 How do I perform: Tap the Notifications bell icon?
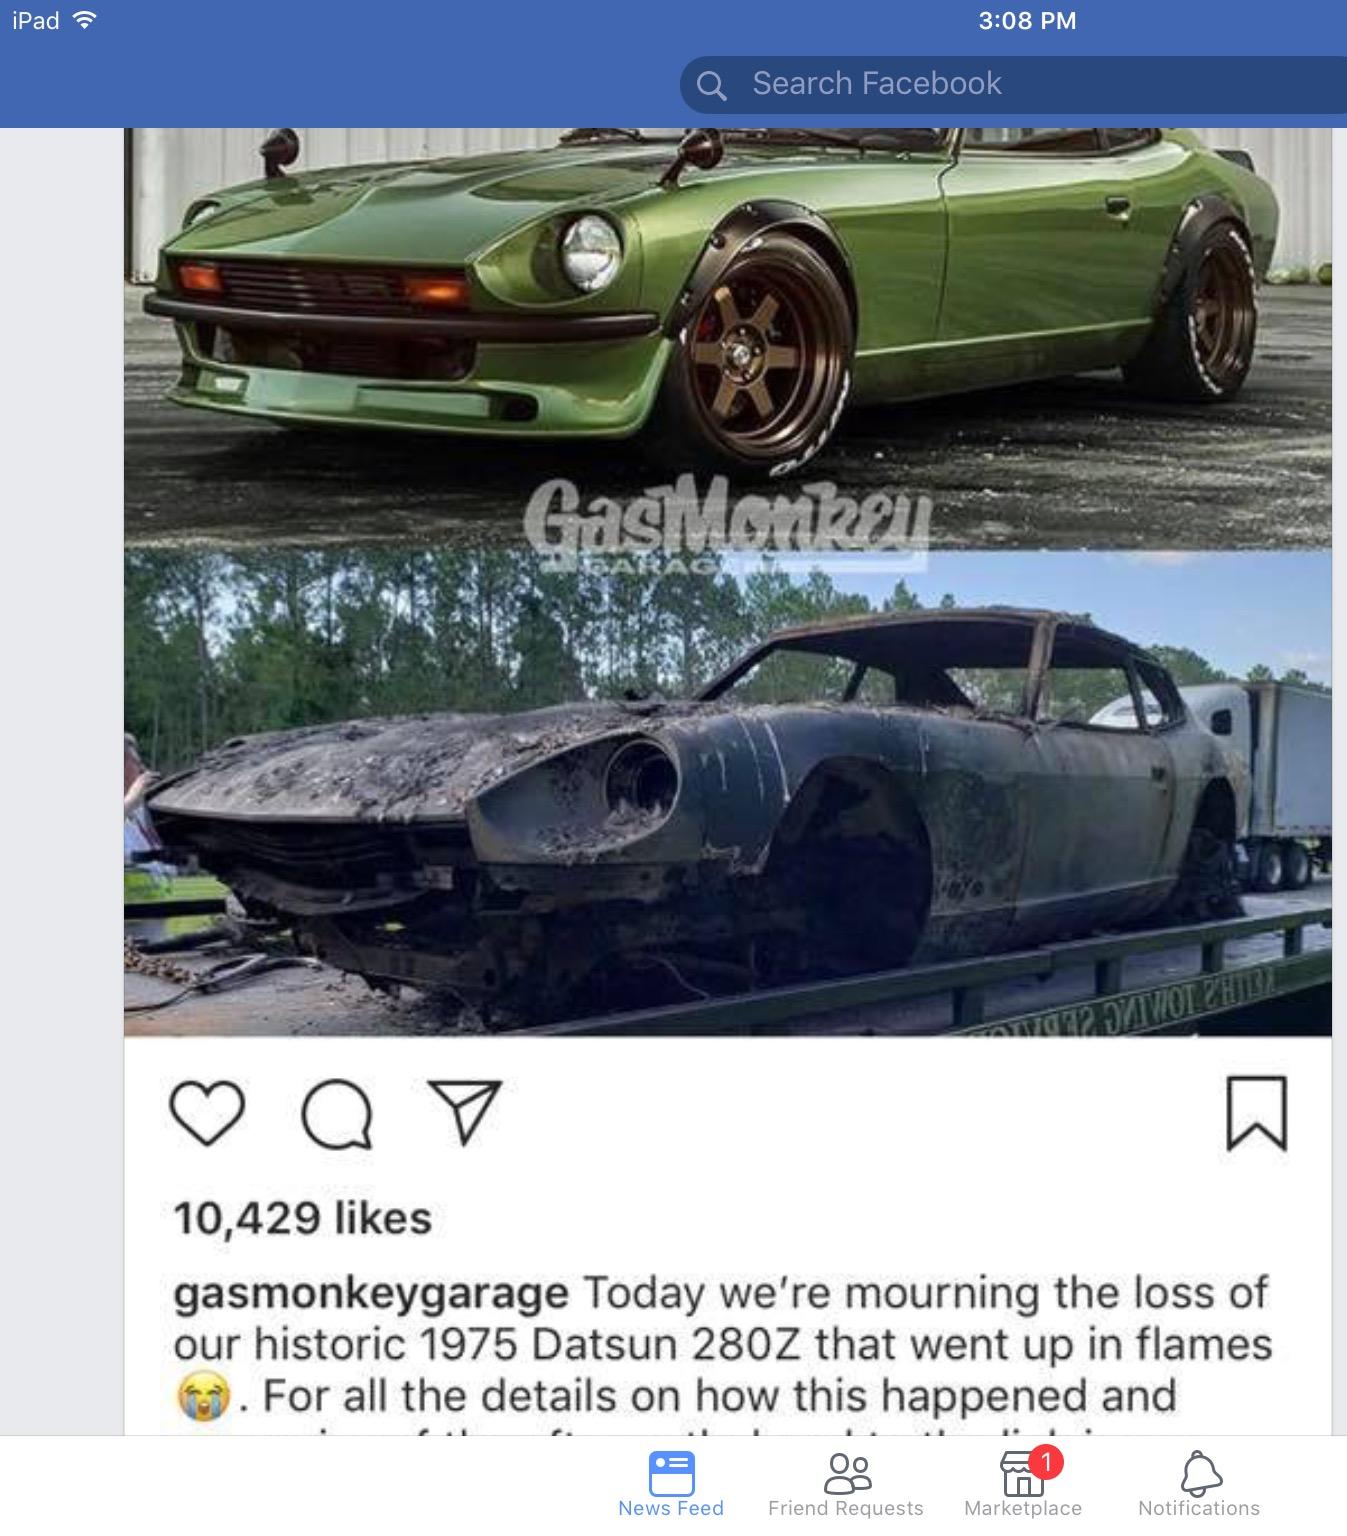[1200, 1473]
